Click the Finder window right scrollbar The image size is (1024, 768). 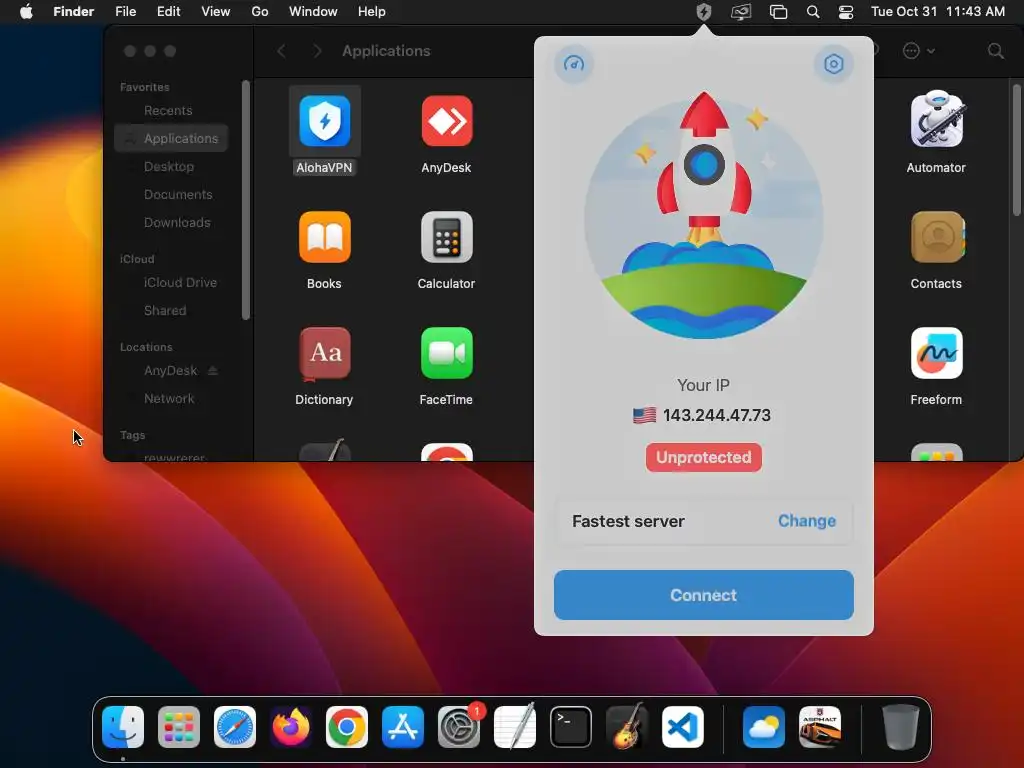coord(1016,150)
